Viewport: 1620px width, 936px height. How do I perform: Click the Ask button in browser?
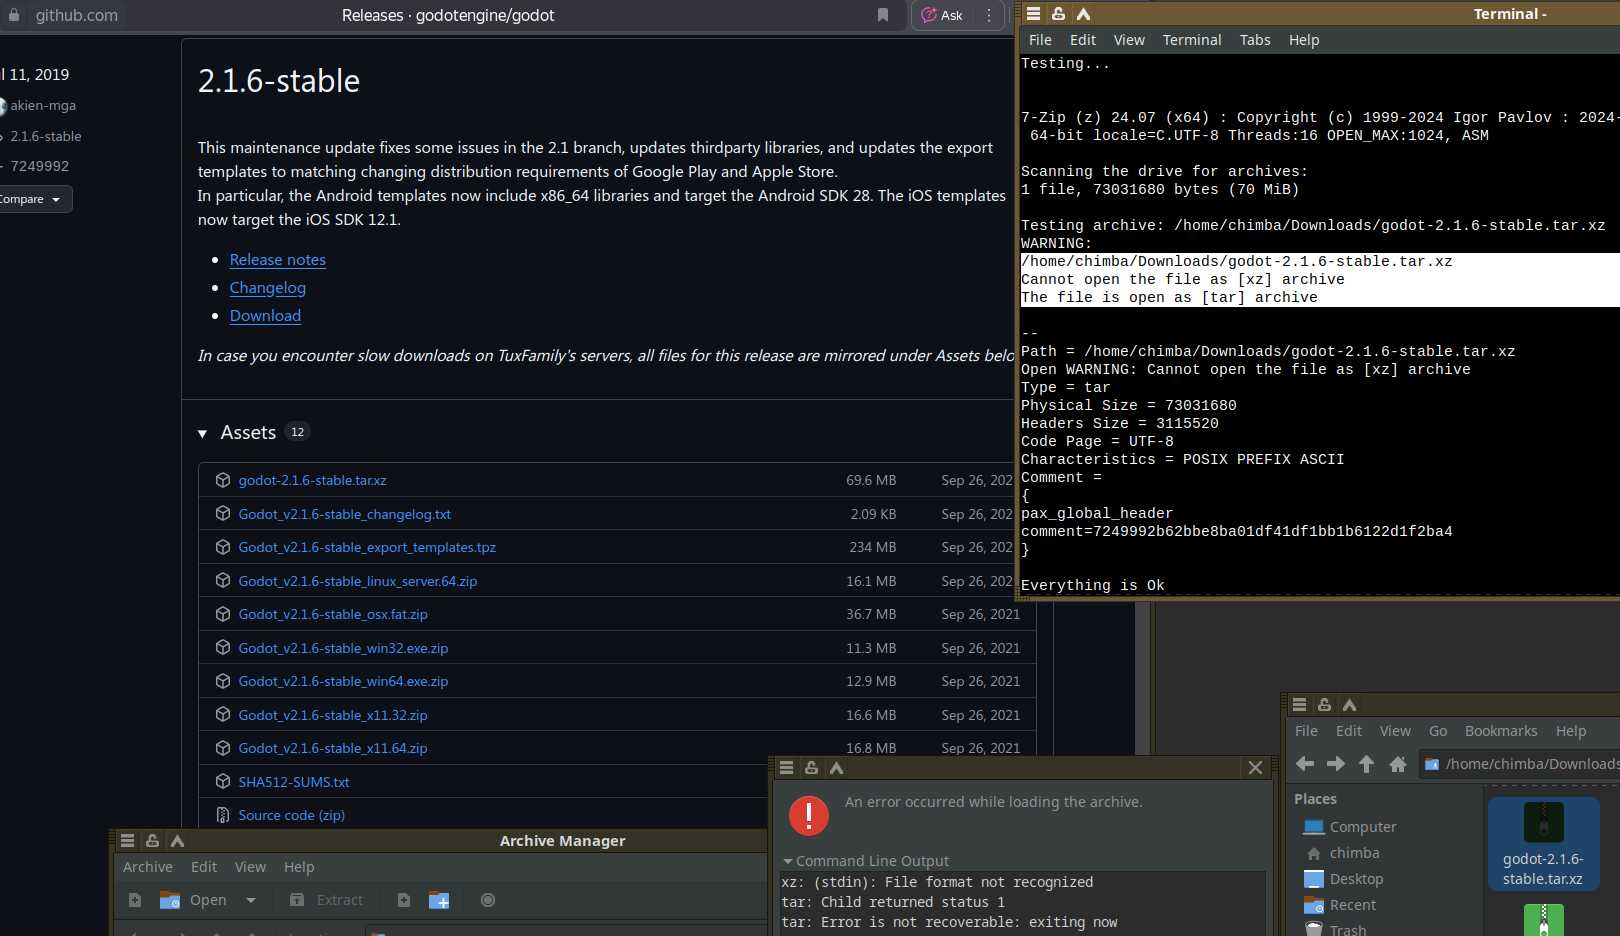pos(942,15)
